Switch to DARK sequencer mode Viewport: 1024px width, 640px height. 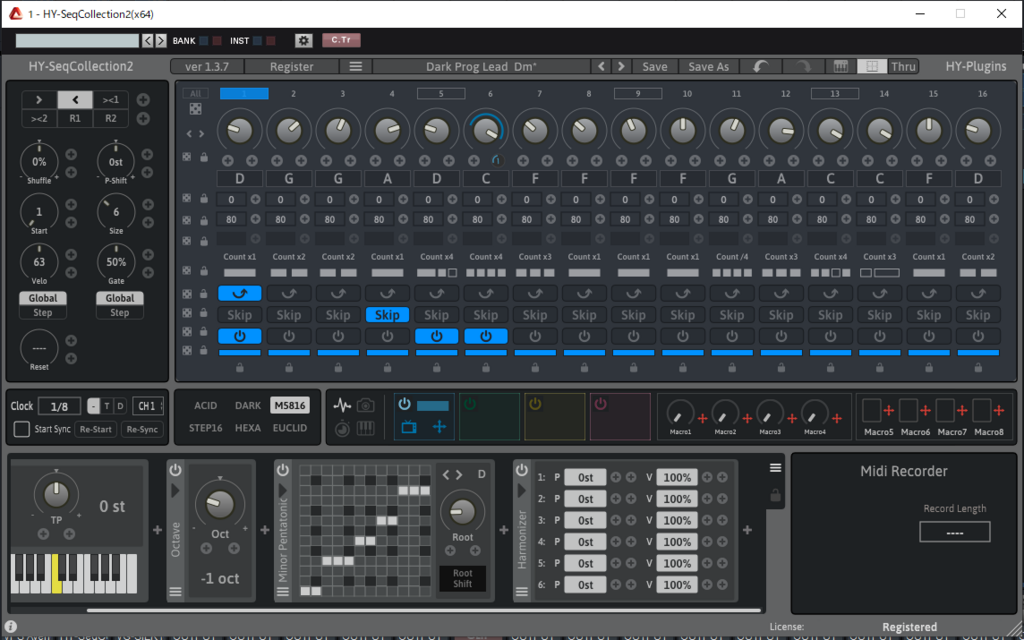click(x=248, y=406)
